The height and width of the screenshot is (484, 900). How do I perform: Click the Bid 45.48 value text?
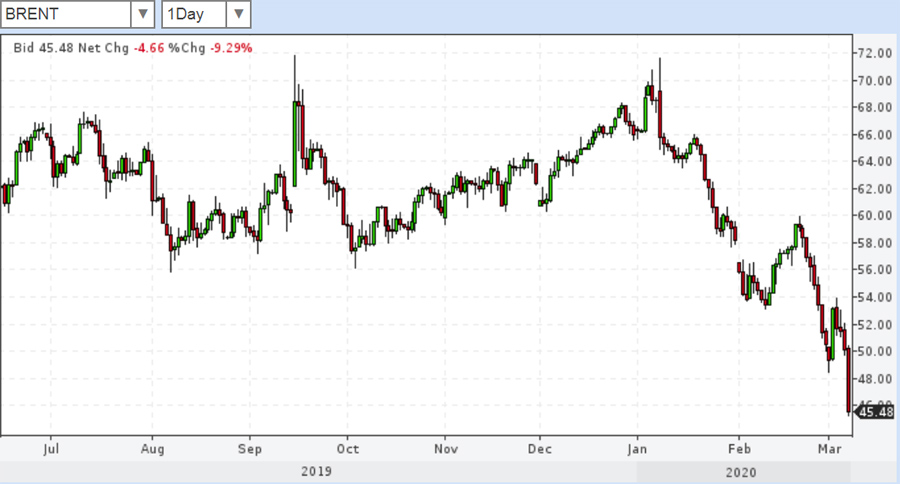coord(44,48)
